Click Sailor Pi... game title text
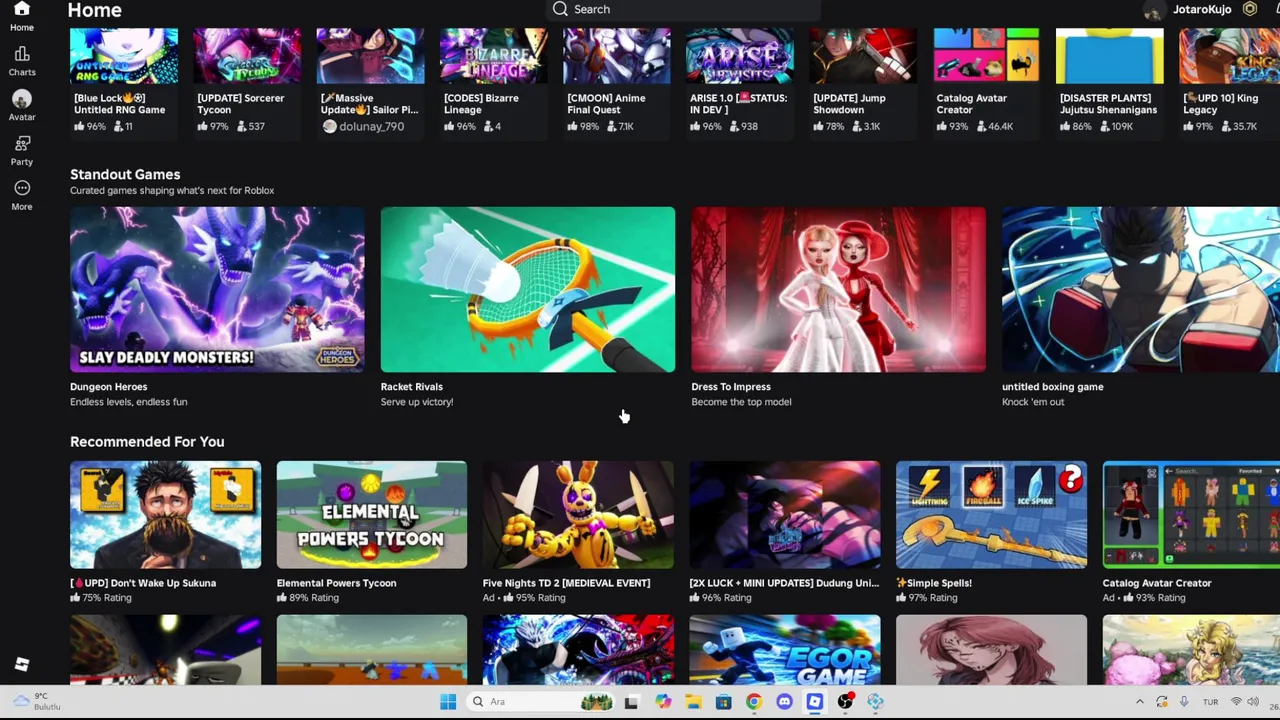 click(369, 104)
